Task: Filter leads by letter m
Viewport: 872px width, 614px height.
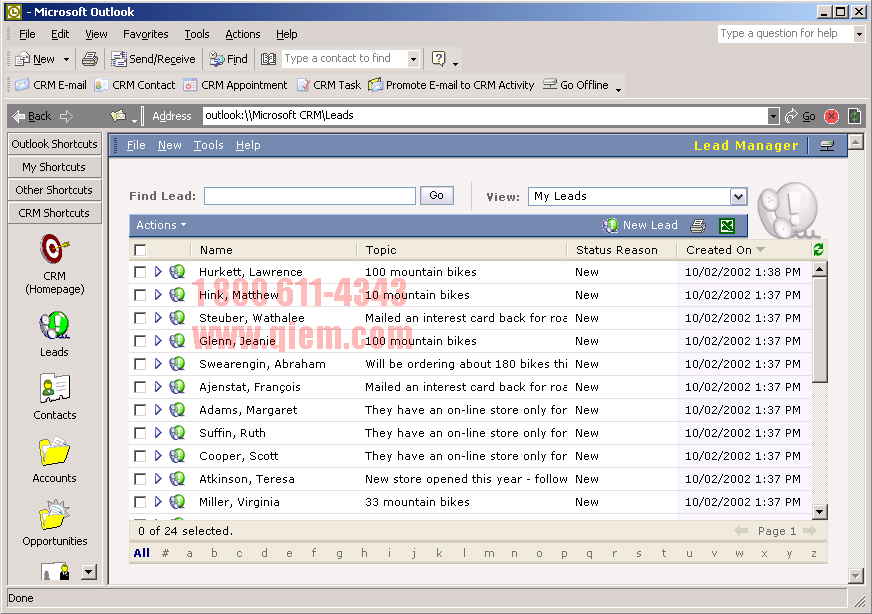Action: click(489, 553)
